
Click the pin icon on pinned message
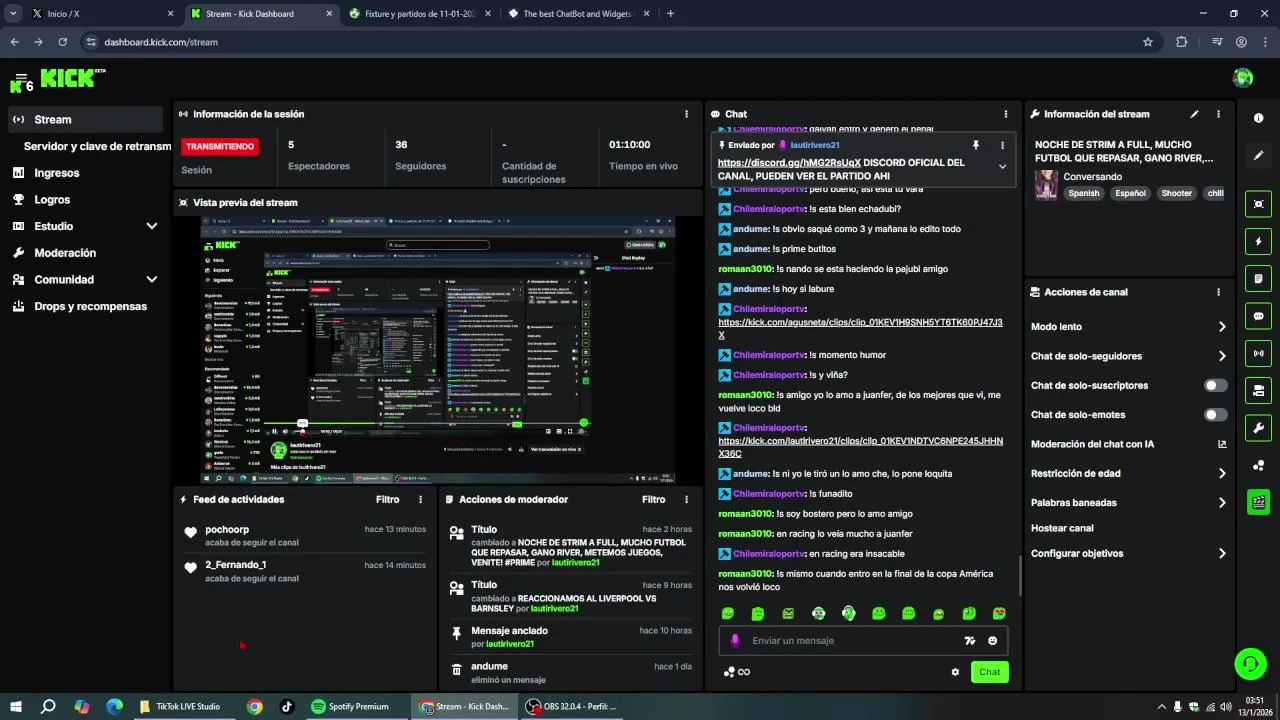click(x=976, y=145)
